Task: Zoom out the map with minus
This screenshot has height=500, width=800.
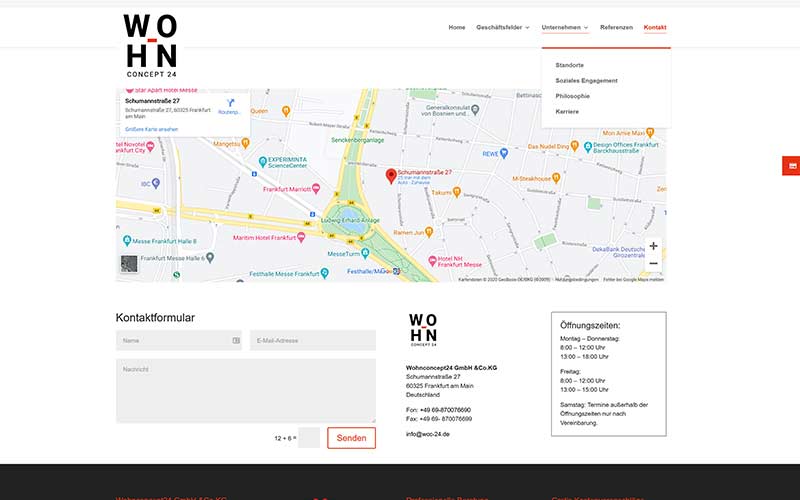Action: tap(653, 264)
